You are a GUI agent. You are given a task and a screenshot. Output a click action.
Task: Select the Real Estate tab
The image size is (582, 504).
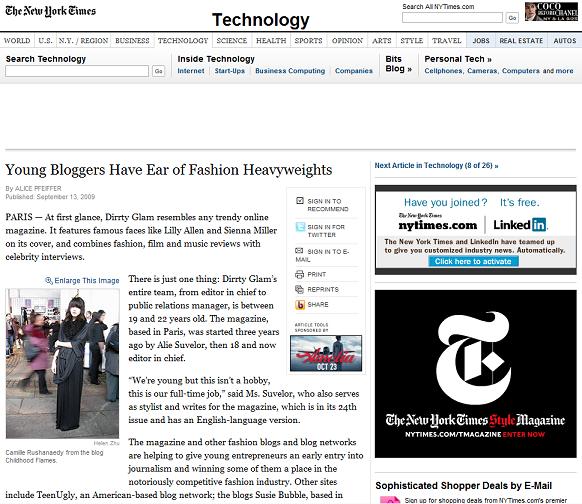click(521, 40)
